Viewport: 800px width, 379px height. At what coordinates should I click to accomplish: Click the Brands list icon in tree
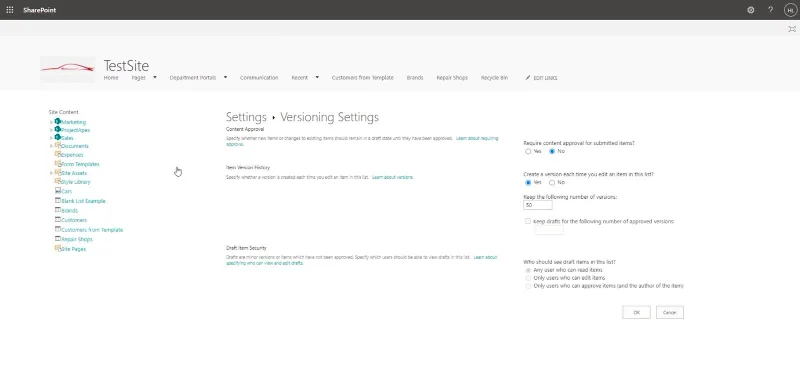click(58, 210)
